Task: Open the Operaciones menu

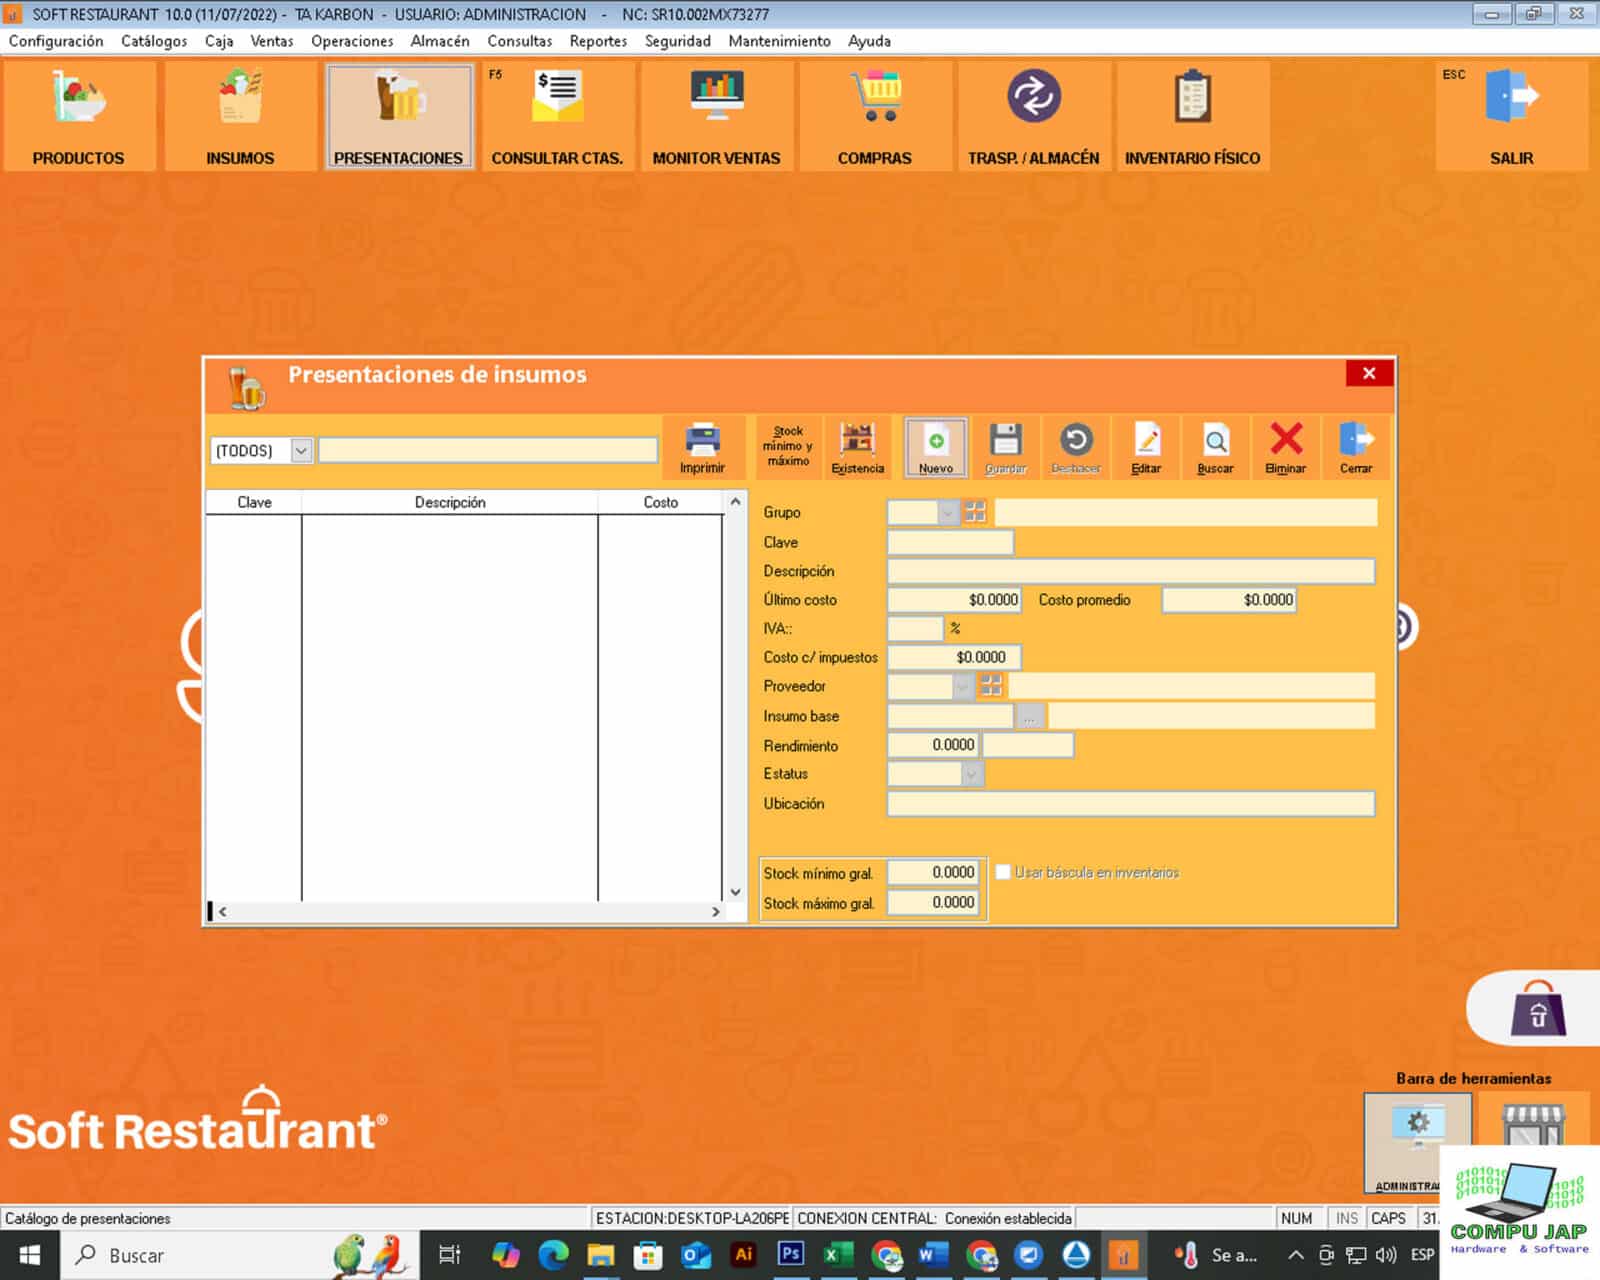Action: [x=352, y=41]
